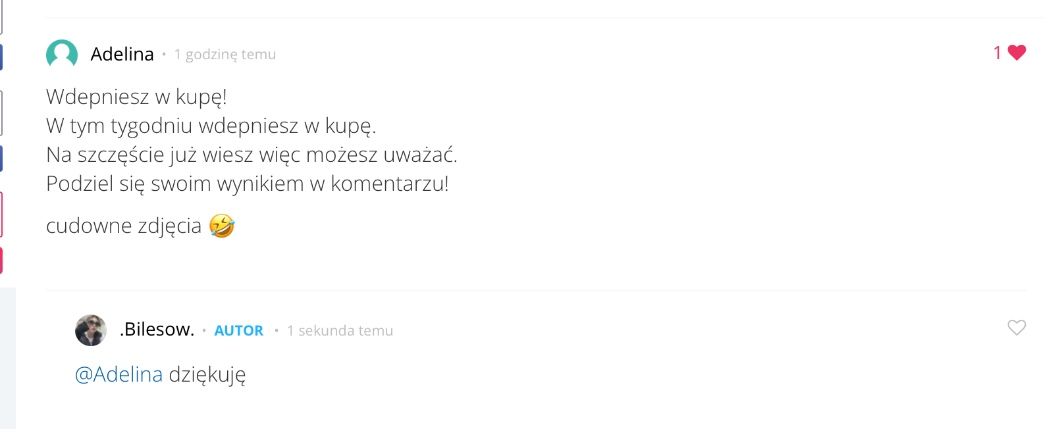This screenshot has width=1060, height=429.
Task: Click the "cudowne zdjęcia" comment text
Action: click(125, 227)
